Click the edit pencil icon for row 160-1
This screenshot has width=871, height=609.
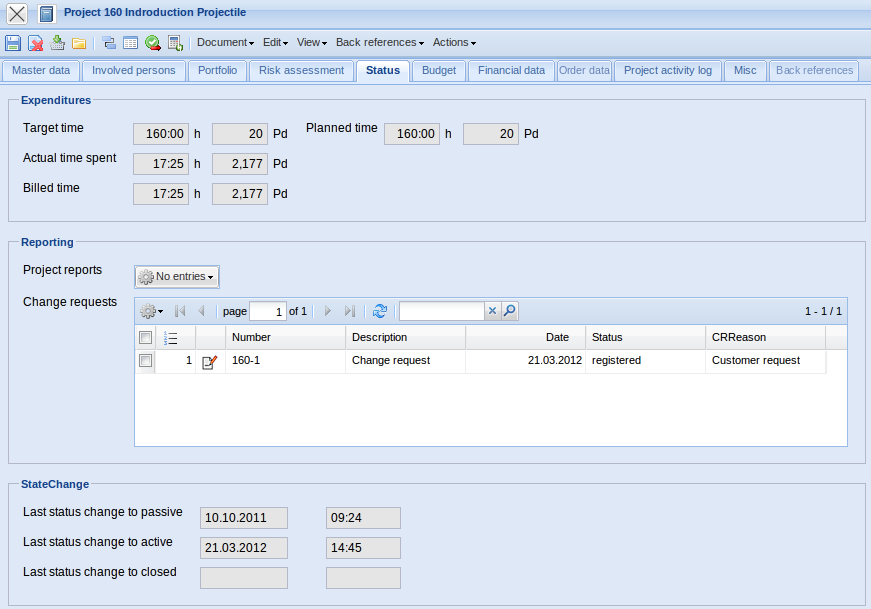[x=209, y=362]
